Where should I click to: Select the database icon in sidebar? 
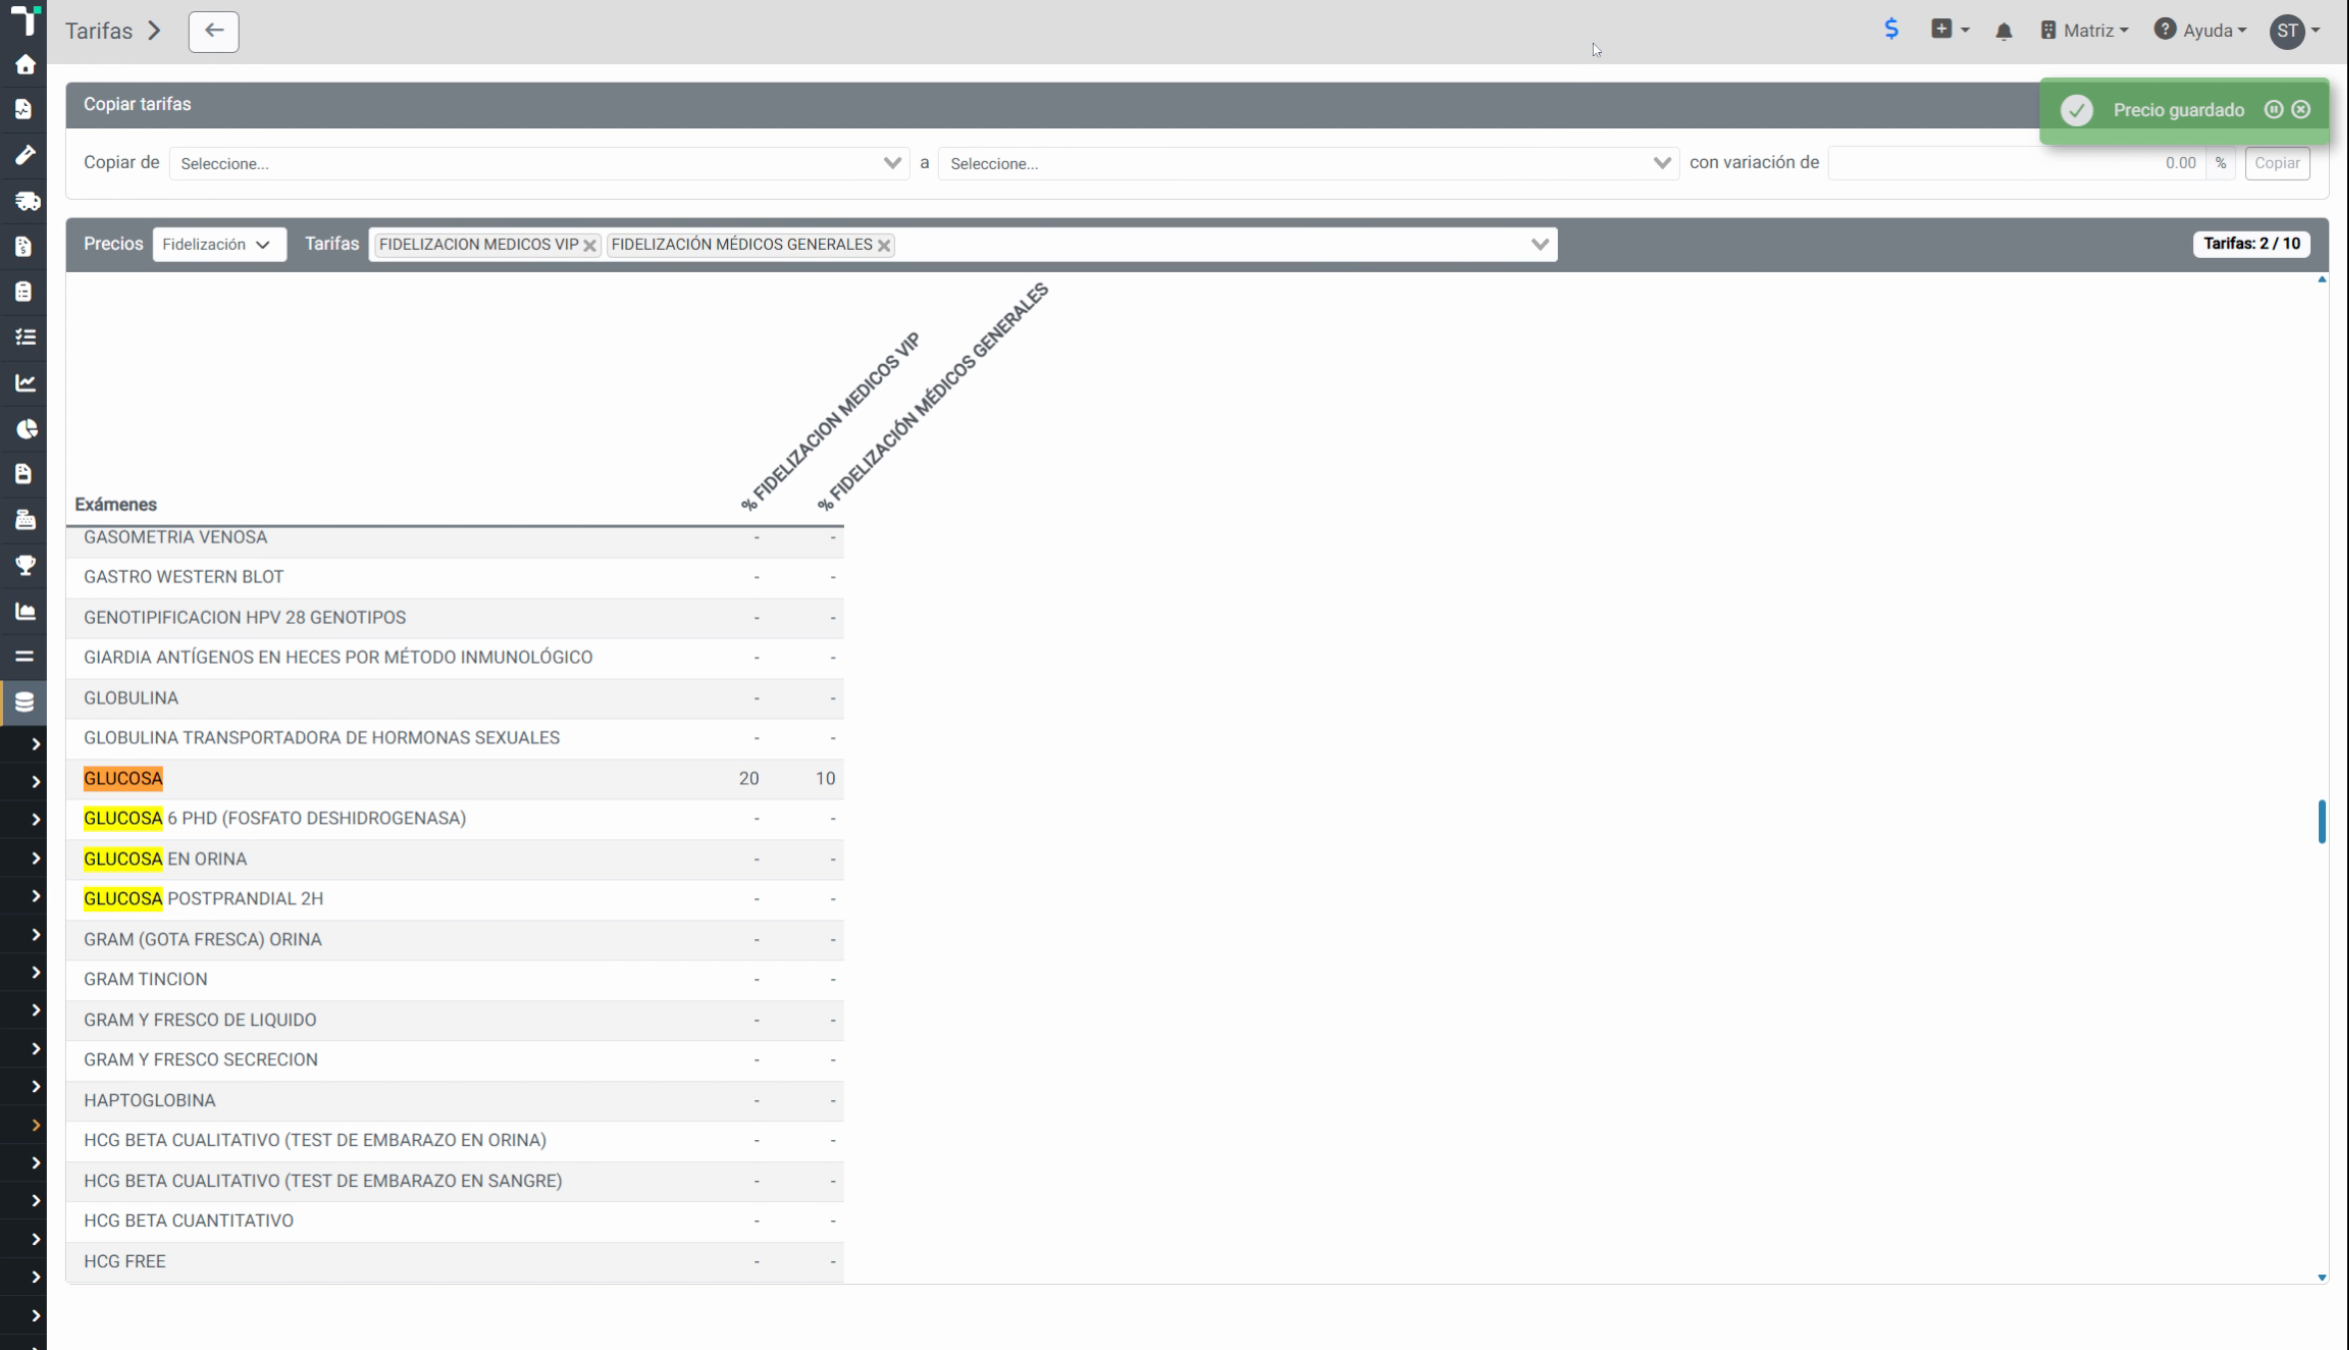pyautogui.click(x=25, y=702)
